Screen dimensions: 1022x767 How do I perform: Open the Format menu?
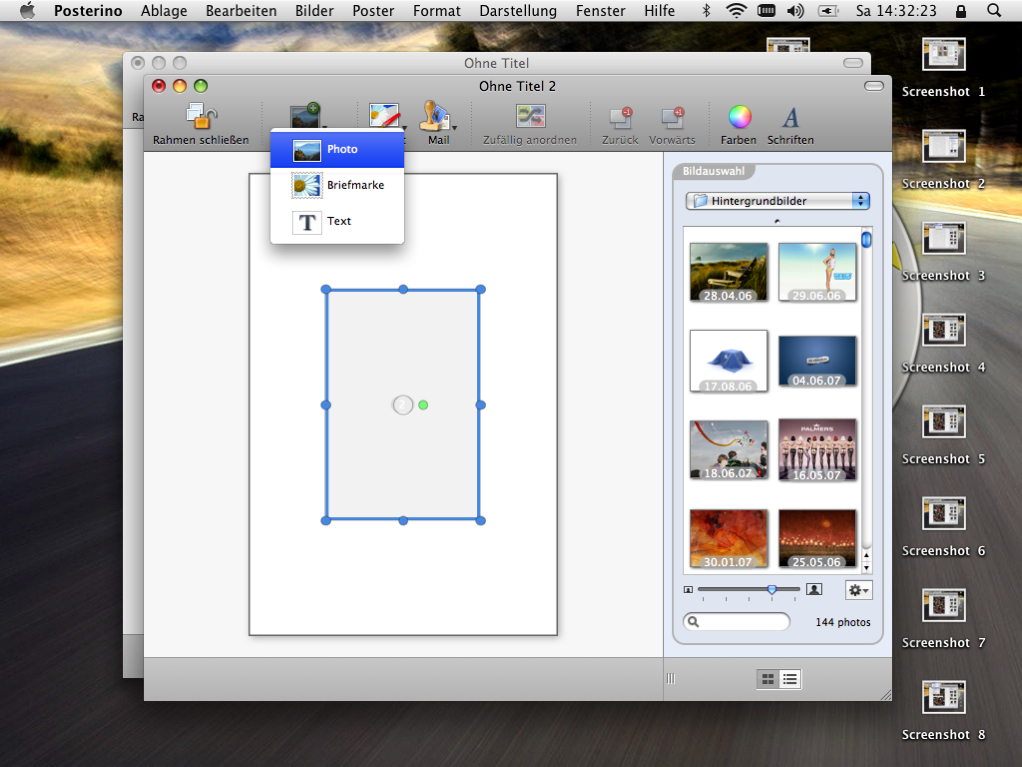coord(437,10)
